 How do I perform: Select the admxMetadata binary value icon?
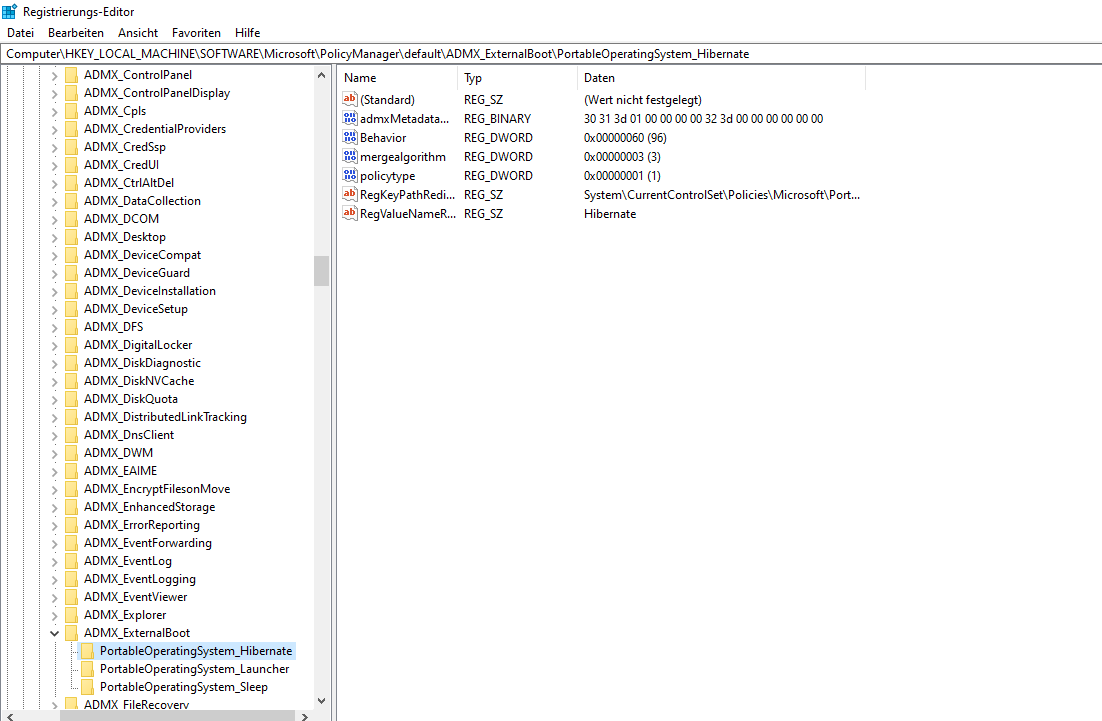pyautogui.click(x=350, y=118)
